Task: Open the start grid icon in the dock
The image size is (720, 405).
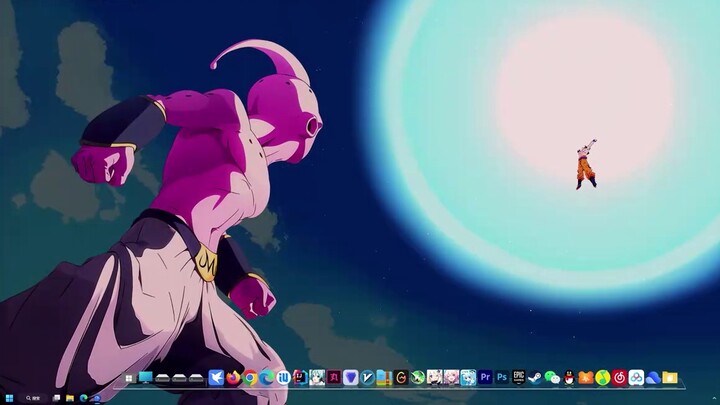Action: 129,378
